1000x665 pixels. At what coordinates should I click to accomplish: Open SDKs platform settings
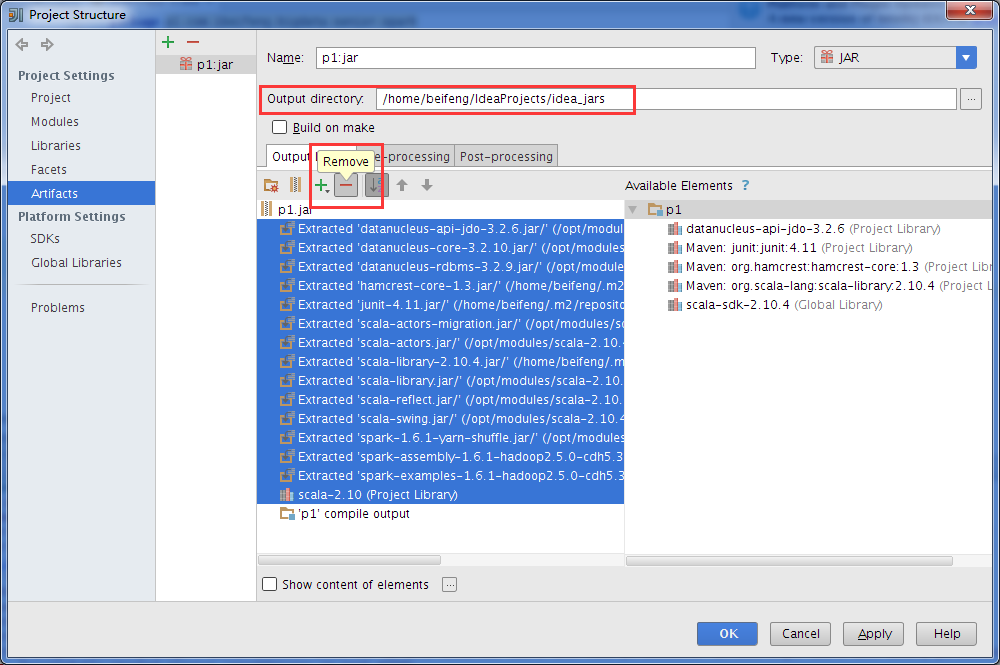(45, 238)
